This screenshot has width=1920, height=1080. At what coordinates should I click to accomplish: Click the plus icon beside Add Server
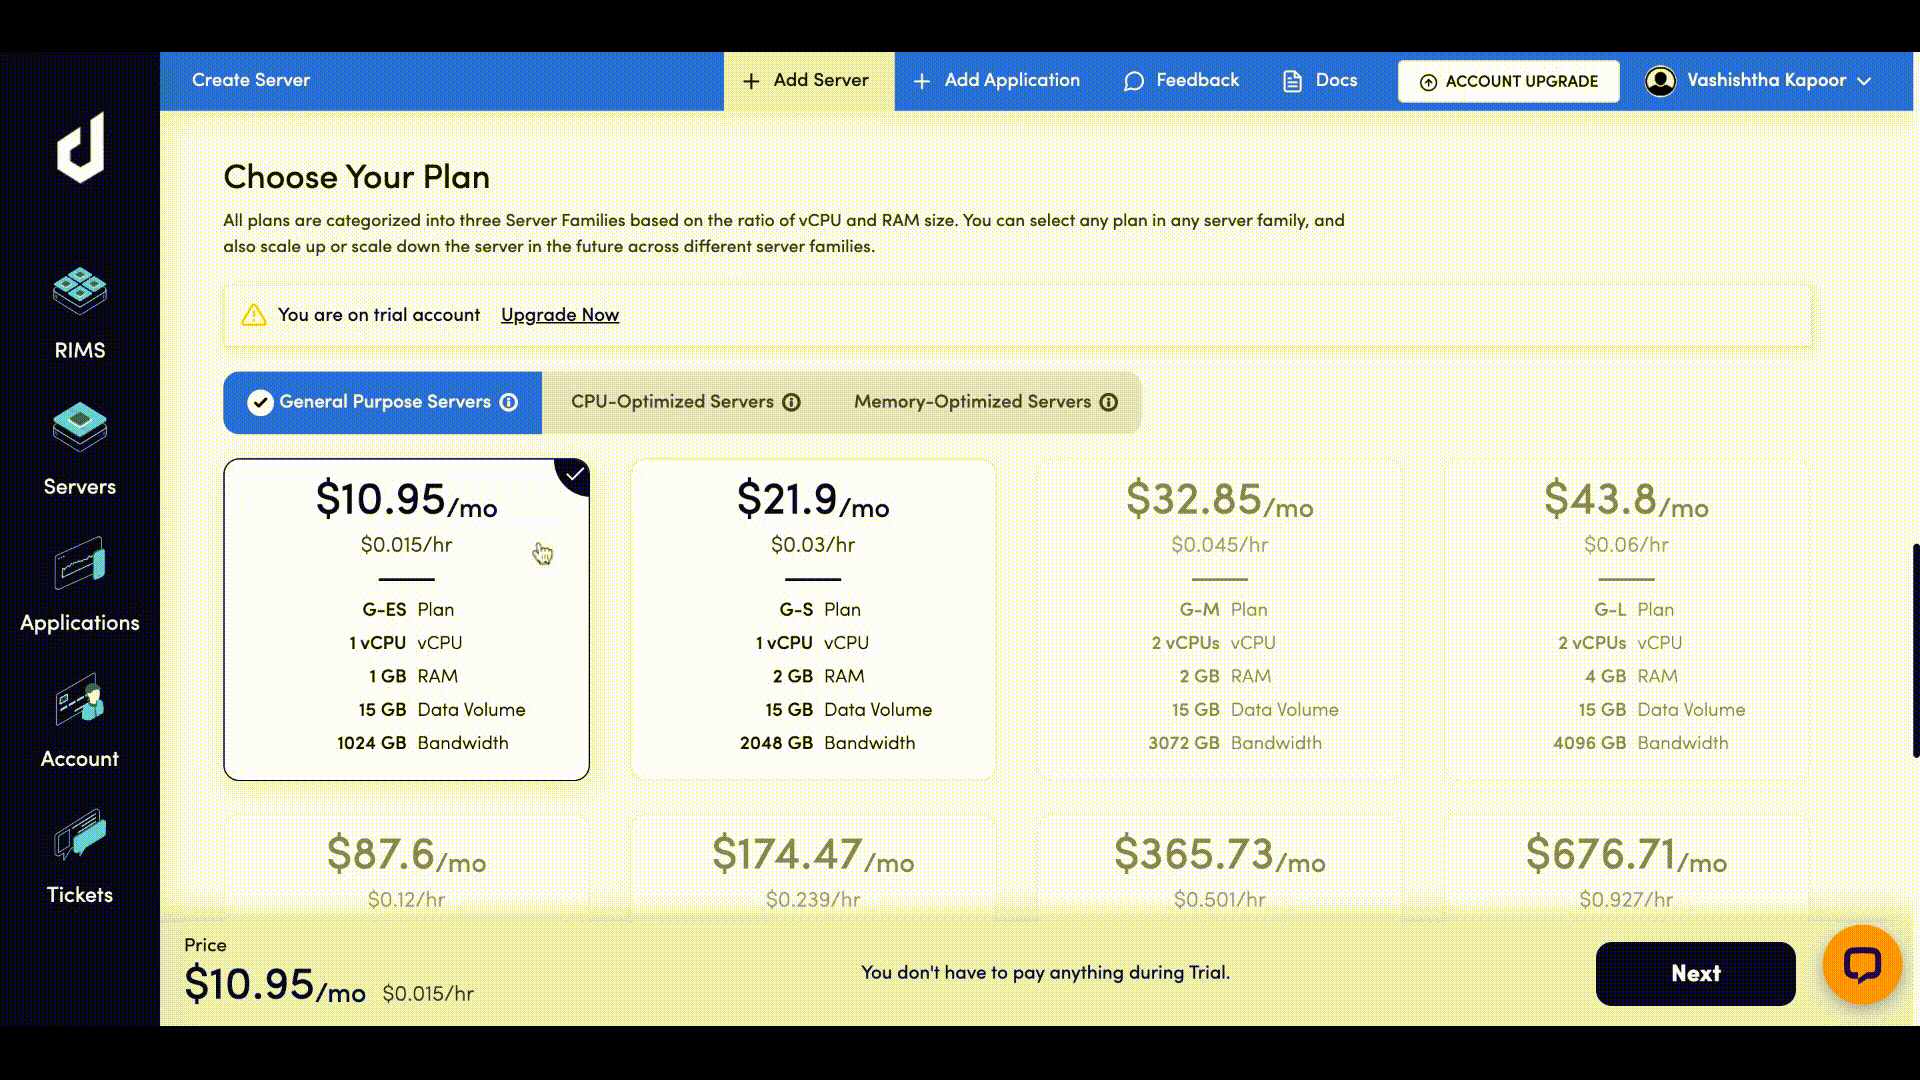click(x=751, y=81)
